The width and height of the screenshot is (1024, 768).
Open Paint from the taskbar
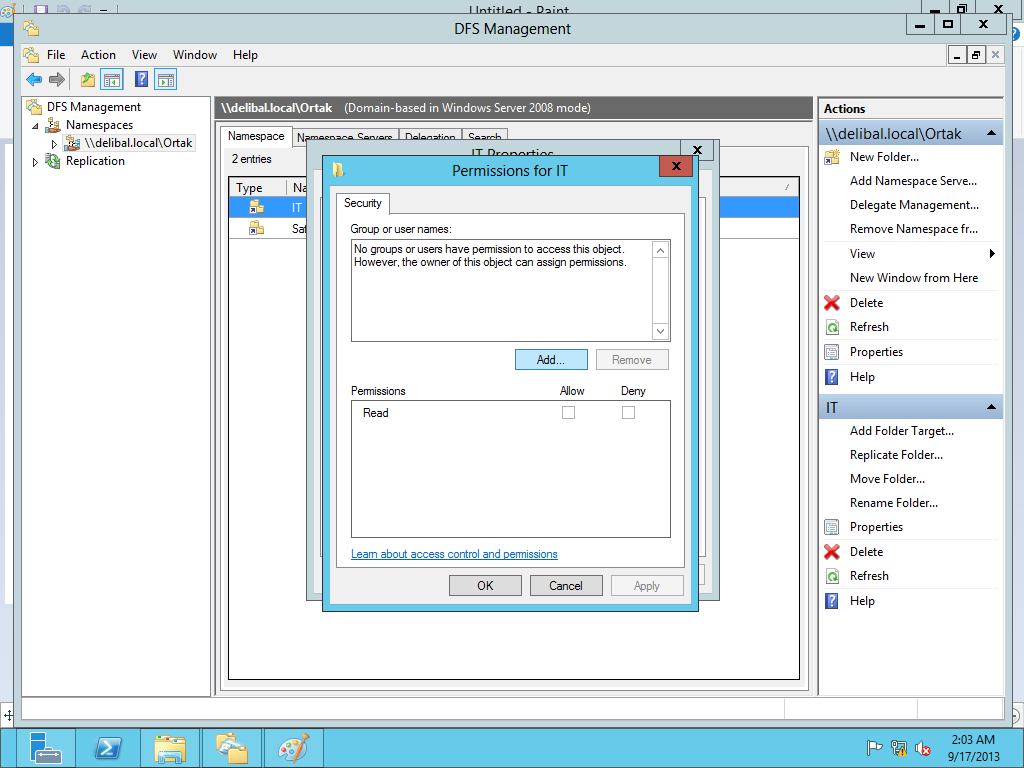(x=293, y=747)
